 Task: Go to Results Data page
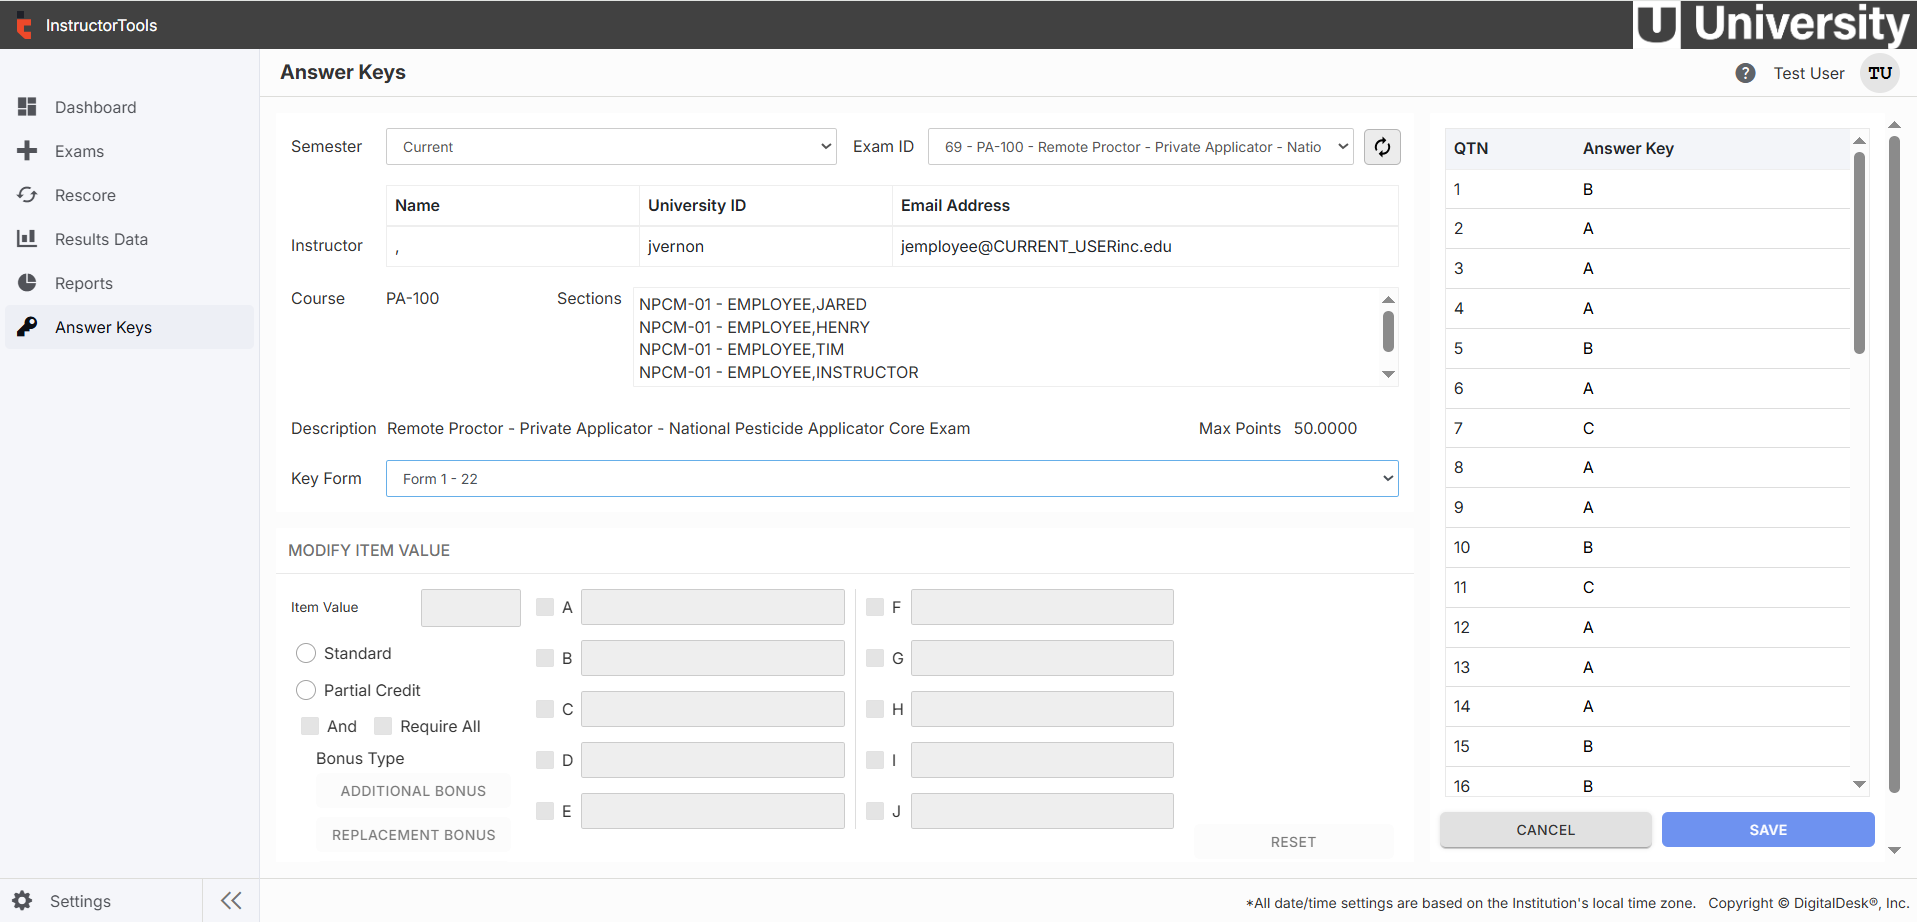click(101, 239)
